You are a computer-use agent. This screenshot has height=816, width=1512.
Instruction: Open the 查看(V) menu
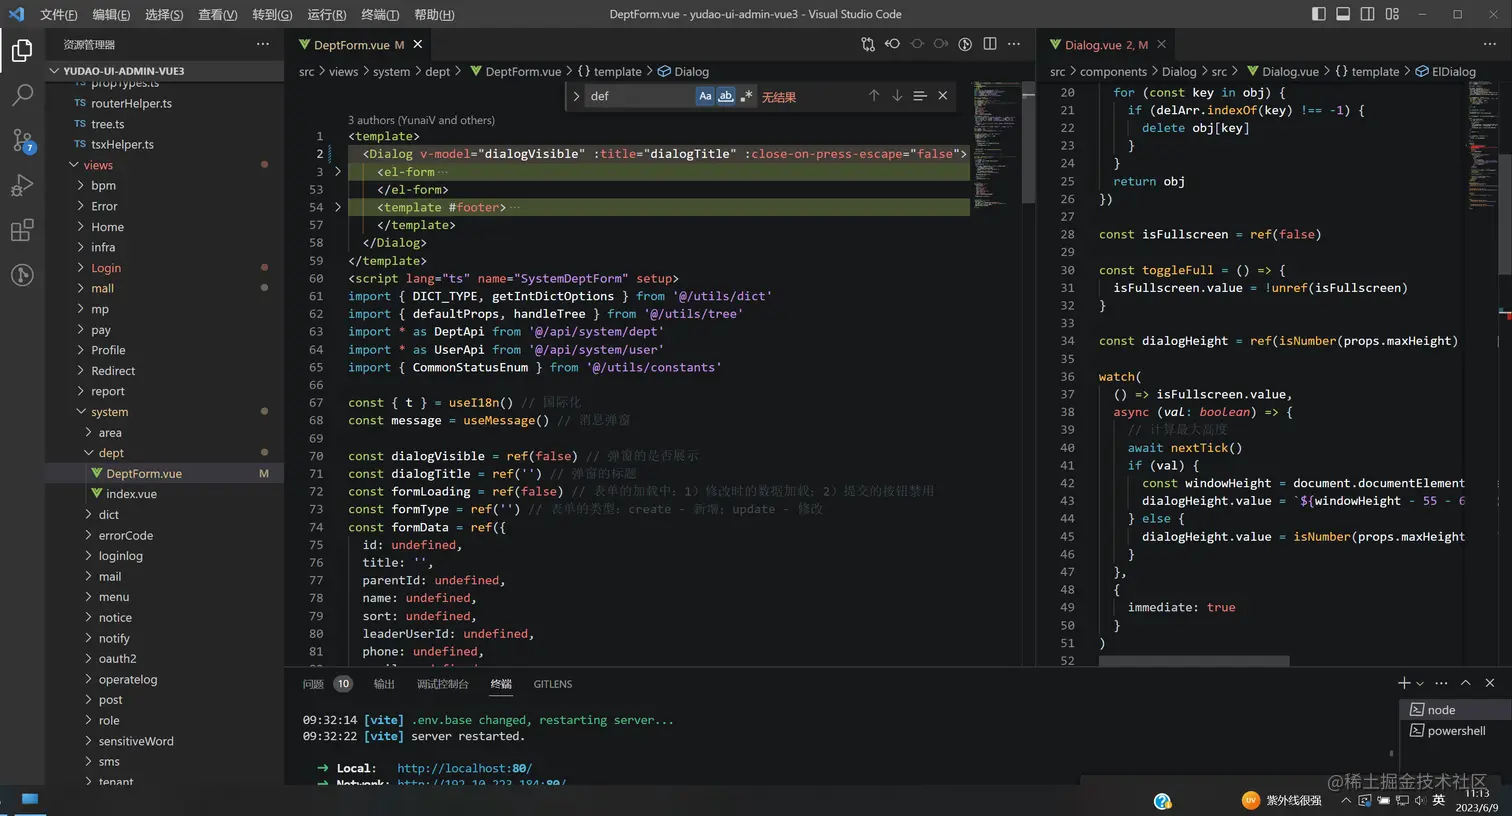point(217,14)
